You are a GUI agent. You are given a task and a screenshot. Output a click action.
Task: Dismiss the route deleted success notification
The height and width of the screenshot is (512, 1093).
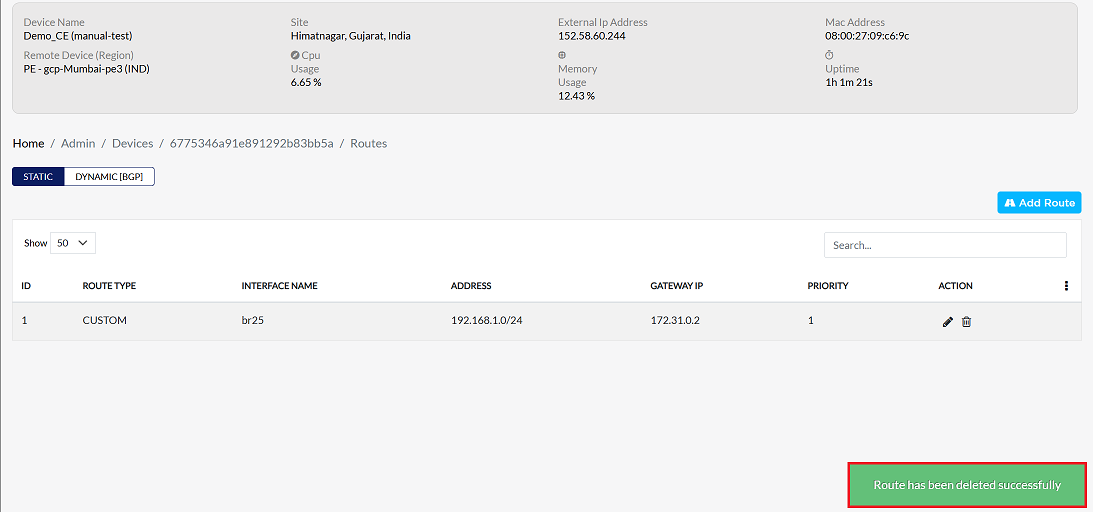pos(967,485)
